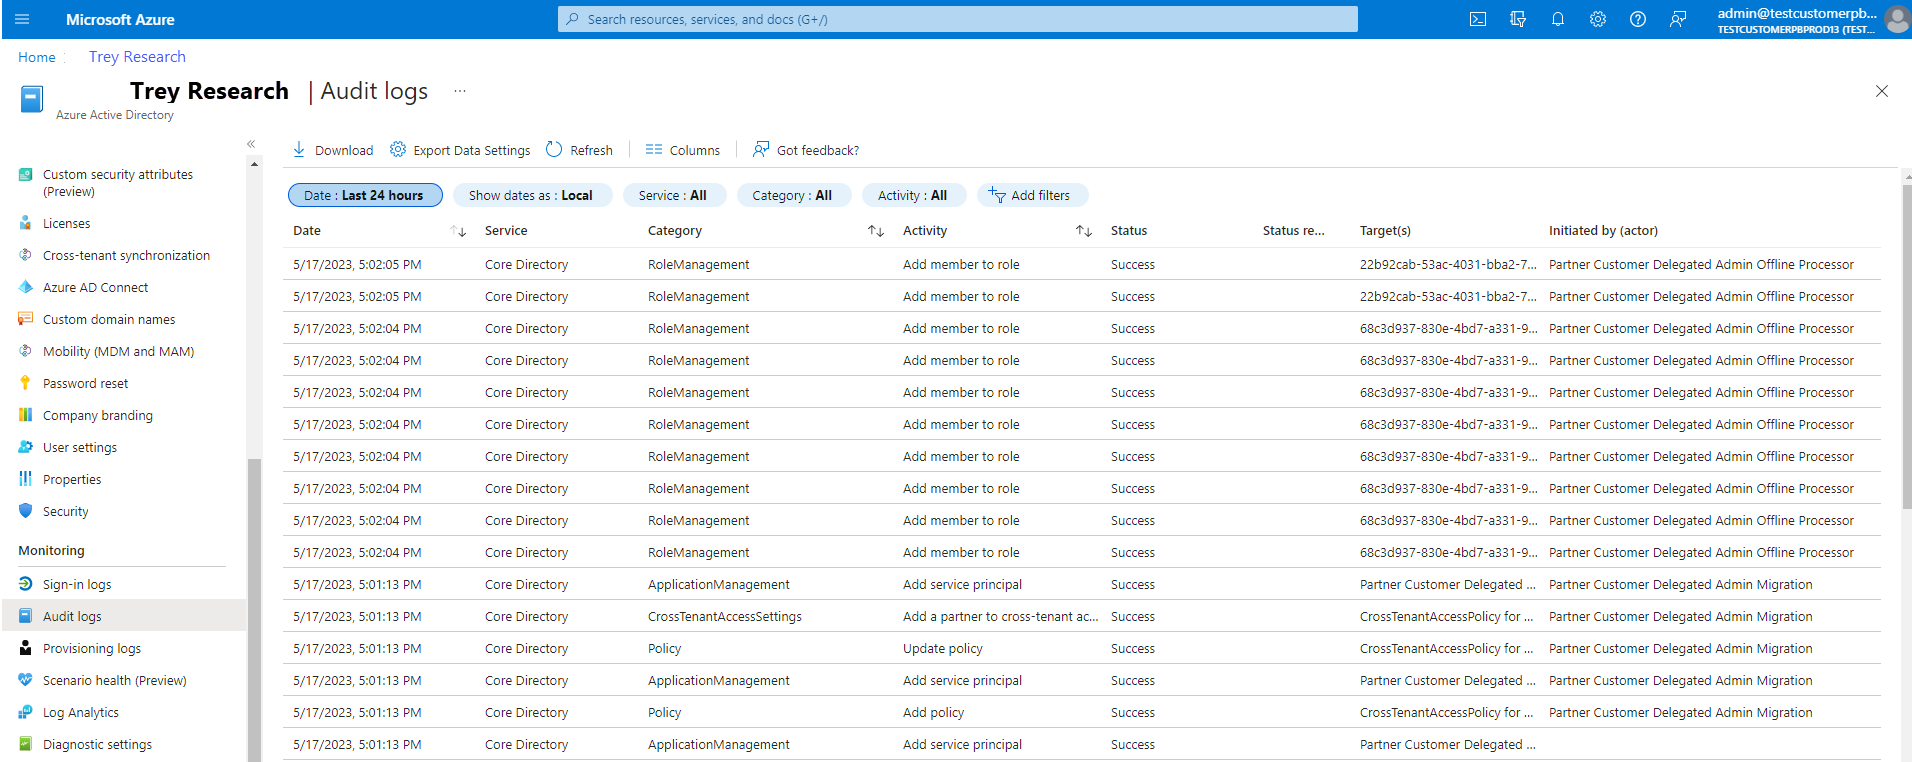Viewport: 1912px width, 762px height.
Task: Sort by the Date column arrows
Action: pos(459,231)
